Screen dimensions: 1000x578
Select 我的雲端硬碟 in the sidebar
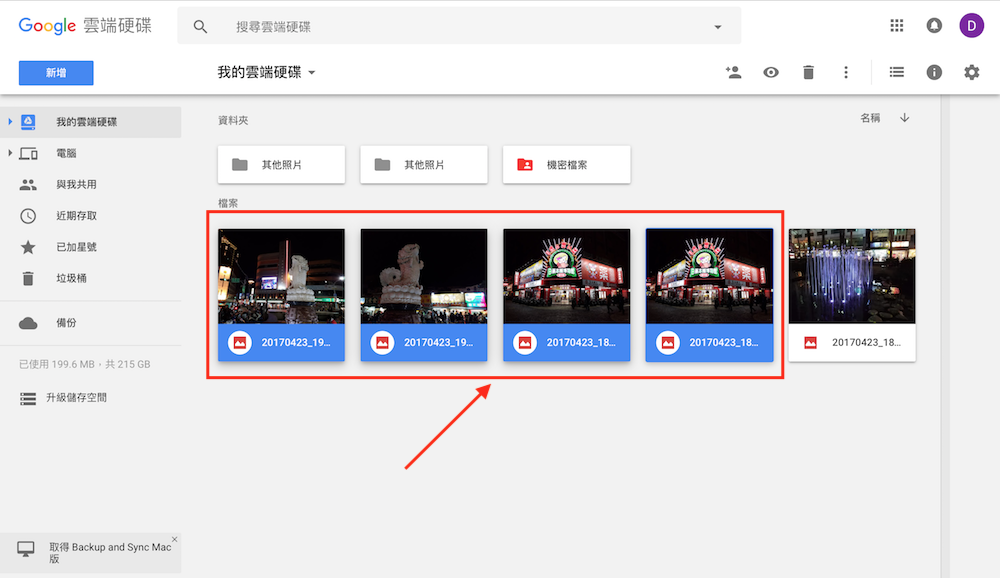(x=91, y=122)
